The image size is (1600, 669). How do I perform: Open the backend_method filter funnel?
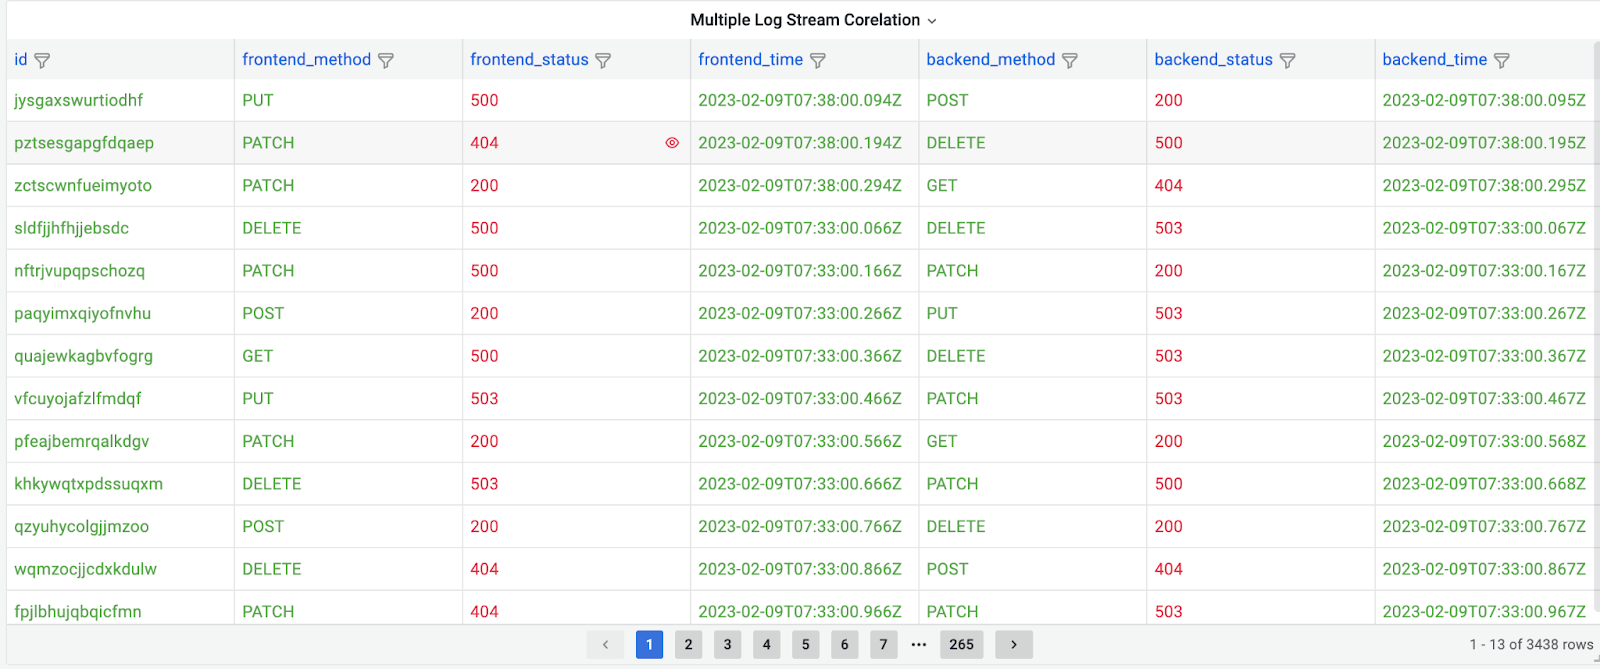click(x=1070, y=61)
